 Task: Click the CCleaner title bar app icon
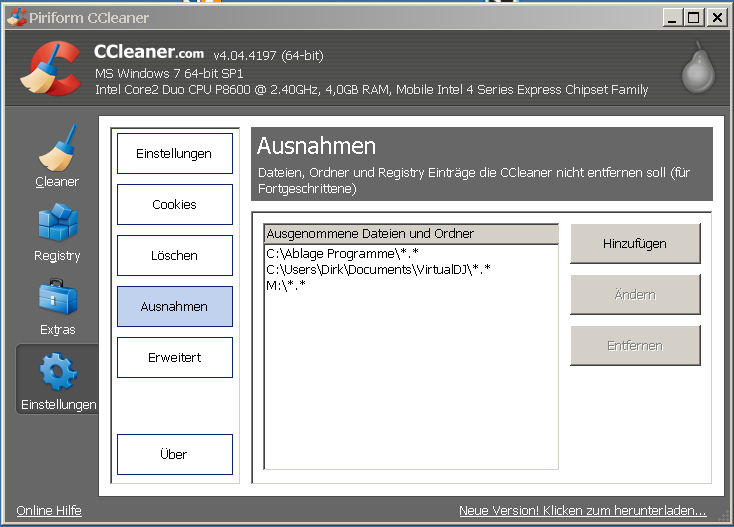point(16,17)
